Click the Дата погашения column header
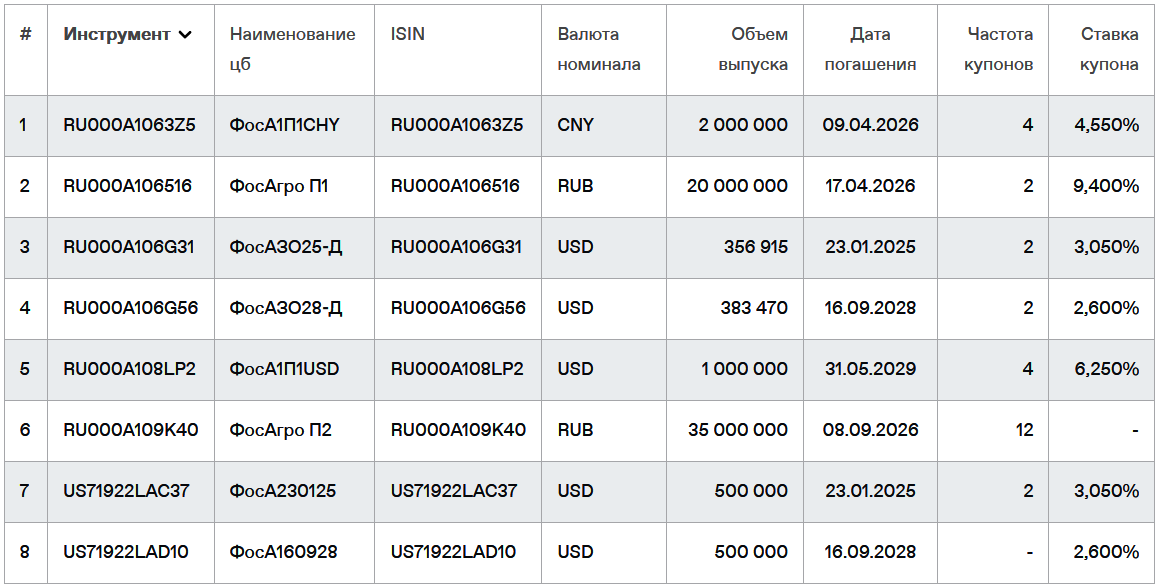The image size is (1159, 587). tap(870, 49)
